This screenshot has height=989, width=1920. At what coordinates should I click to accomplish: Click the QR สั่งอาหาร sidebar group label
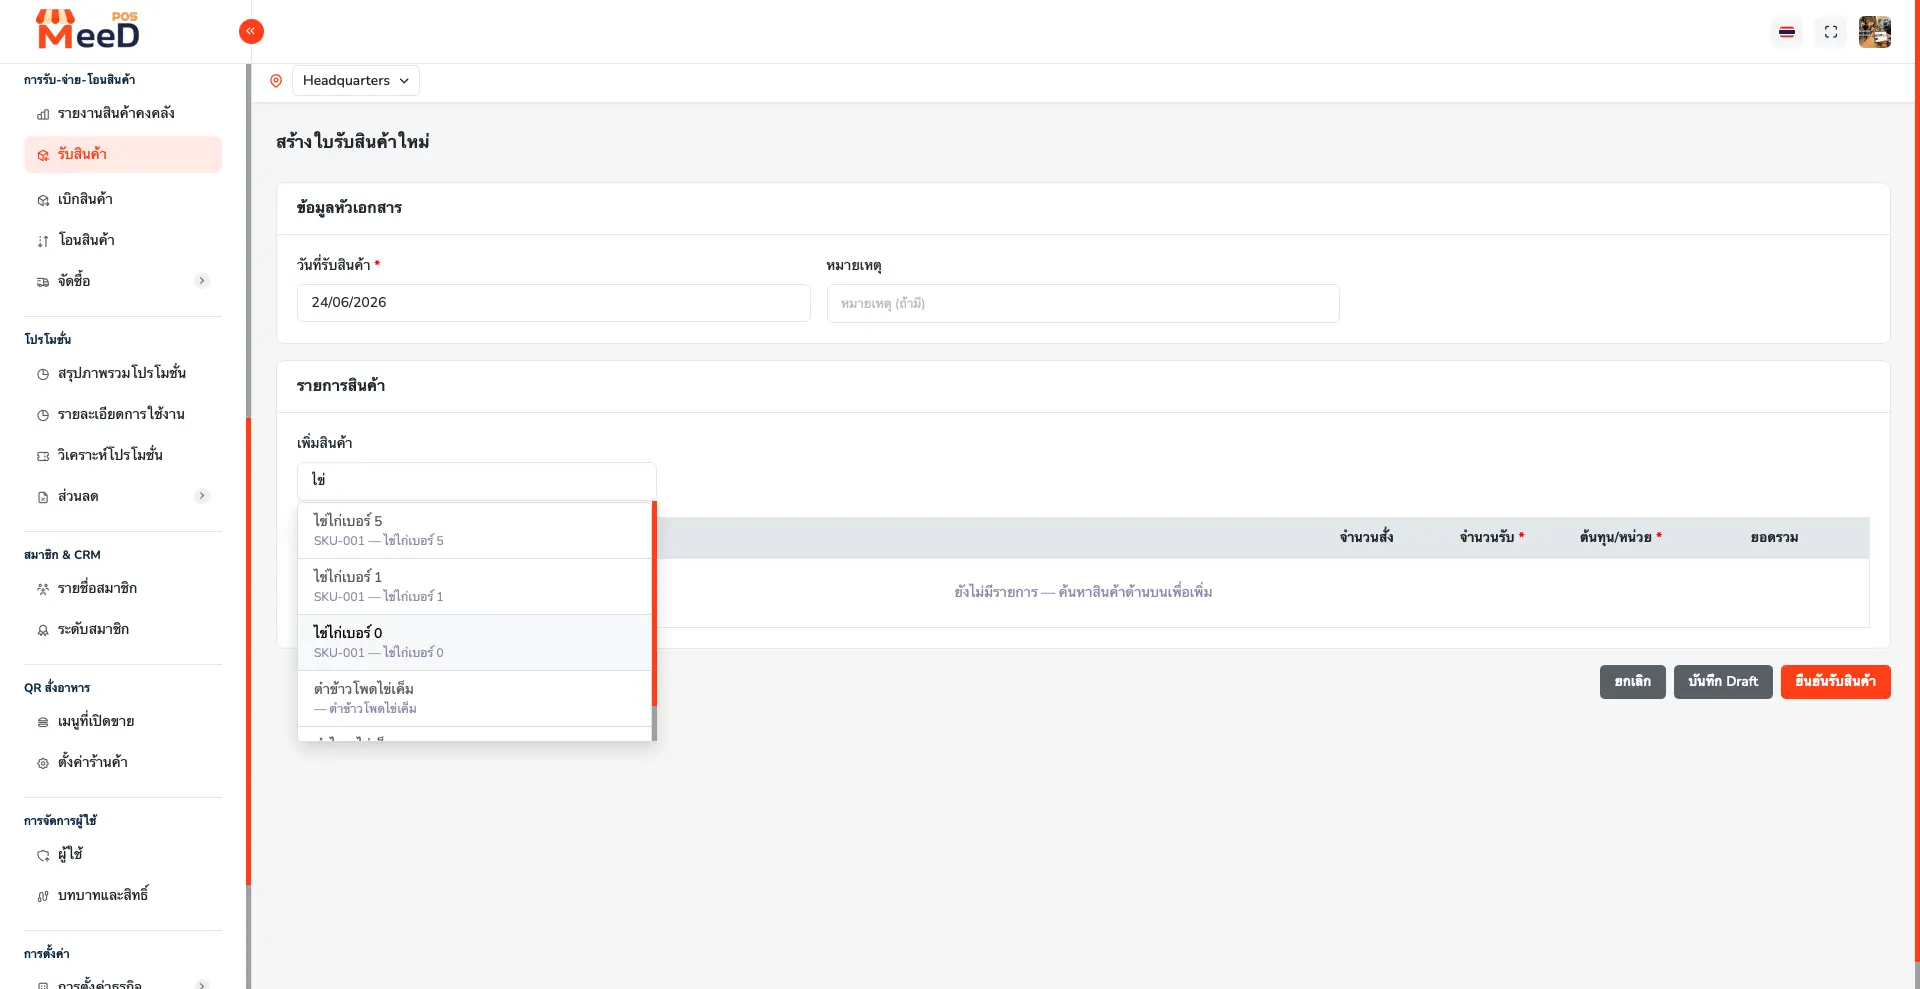[57, 688]
